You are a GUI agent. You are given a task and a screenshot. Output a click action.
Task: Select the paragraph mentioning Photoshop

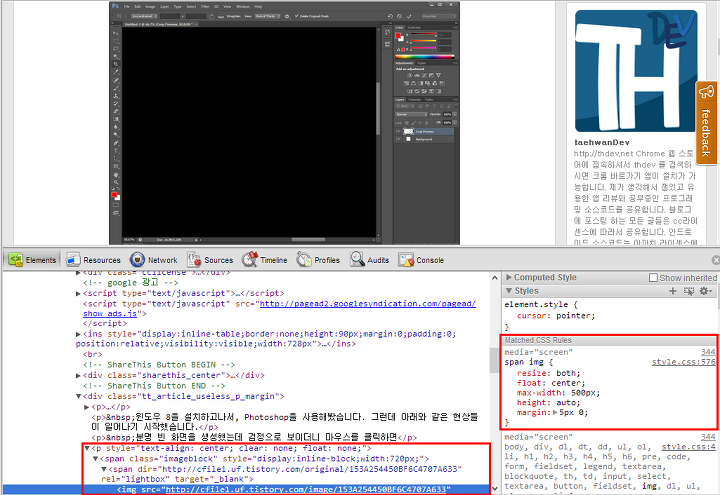(285, 422)
